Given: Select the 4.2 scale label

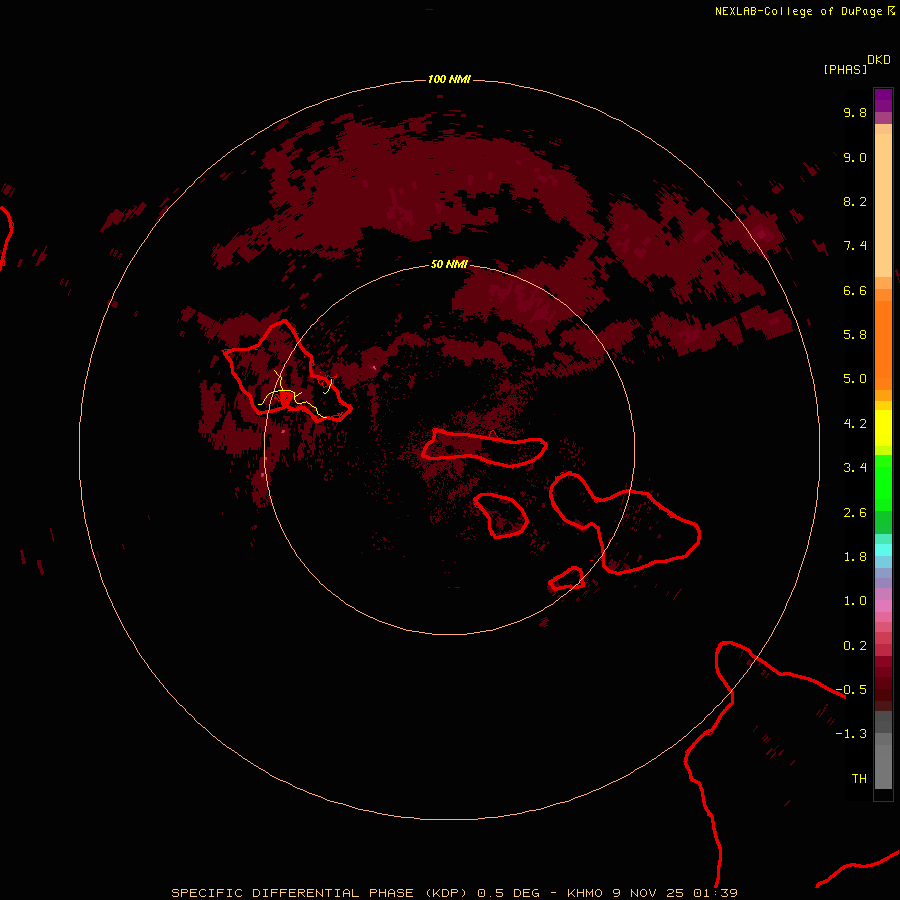Looking at the screenshot, I should click(855, 424).
